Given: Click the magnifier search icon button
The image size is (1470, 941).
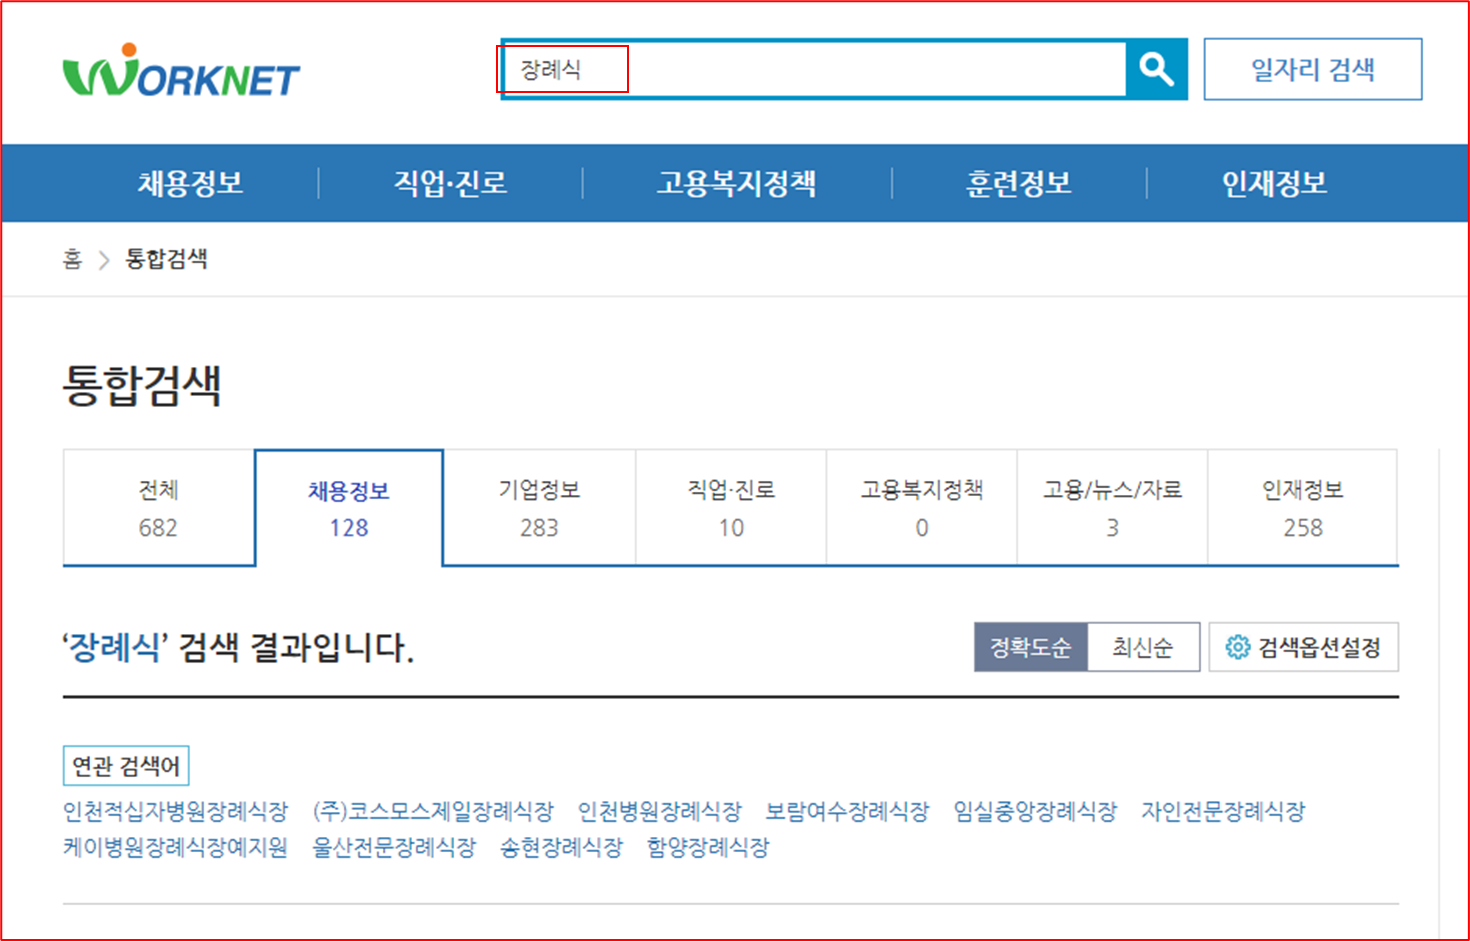Looking at the screenshot, I should [x=1157, y=69].
